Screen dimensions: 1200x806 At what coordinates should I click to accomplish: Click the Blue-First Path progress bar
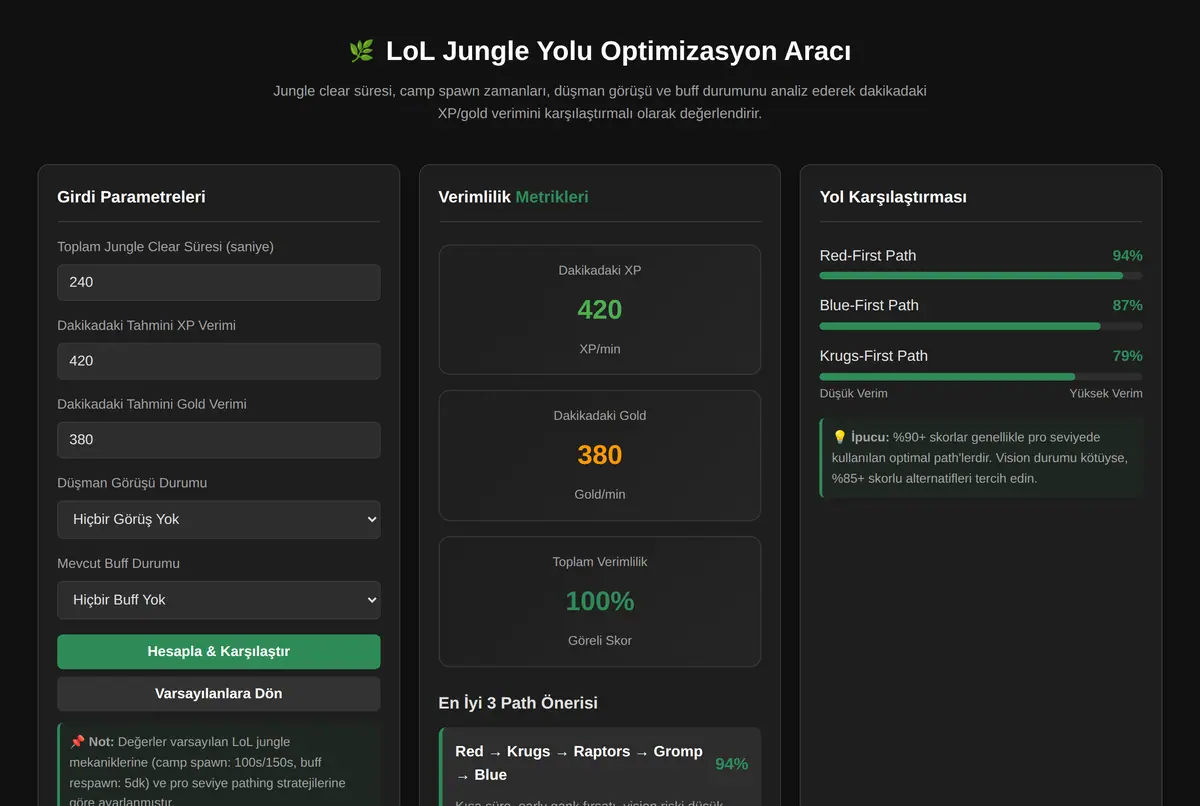coord(981,326)
